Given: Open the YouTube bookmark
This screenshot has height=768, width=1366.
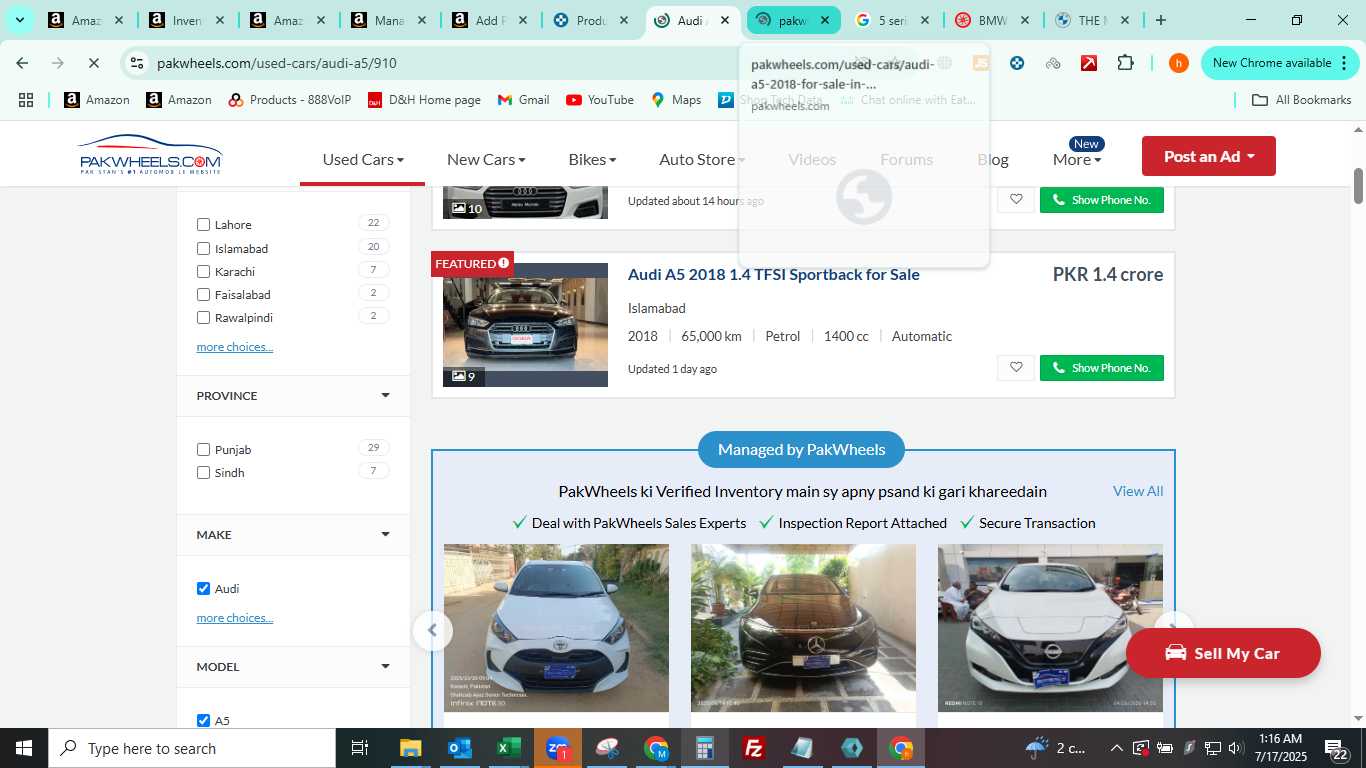Looking at the screenshot, I should [x=600, y=100].
